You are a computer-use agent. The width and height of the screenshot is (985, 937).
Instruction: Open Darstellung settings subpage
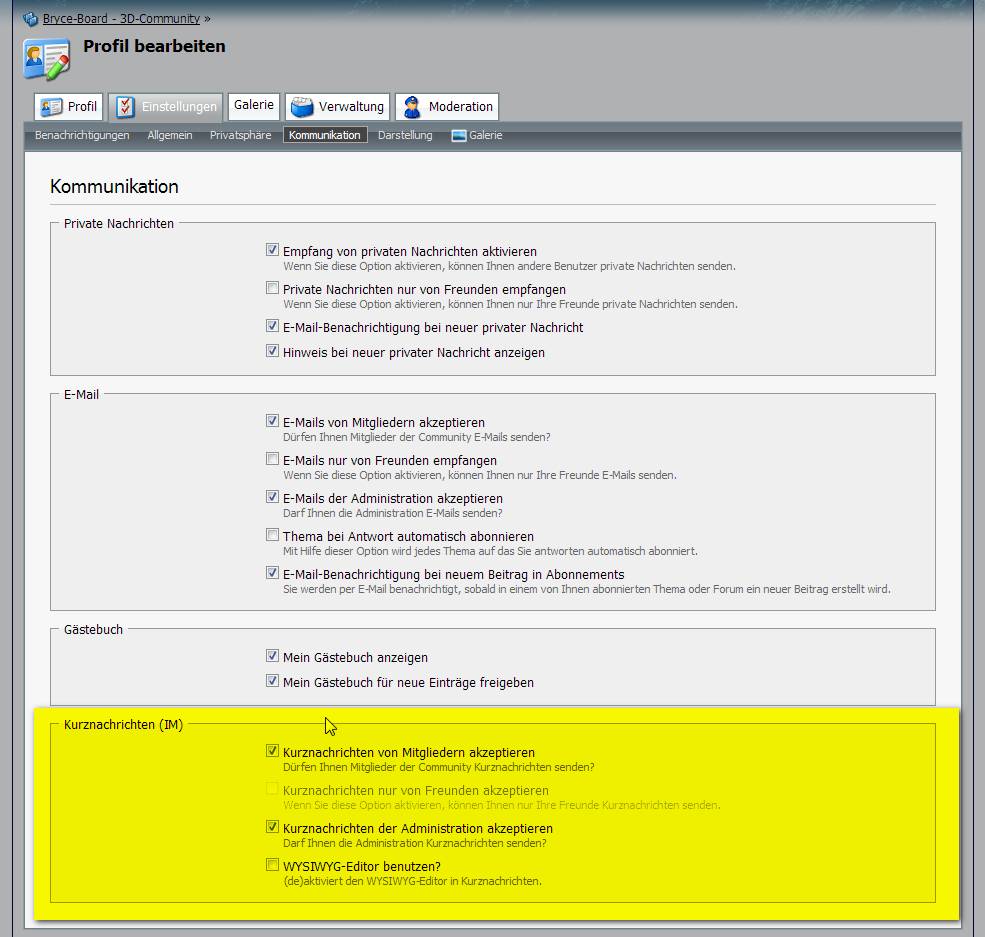[x=405, y=135]
